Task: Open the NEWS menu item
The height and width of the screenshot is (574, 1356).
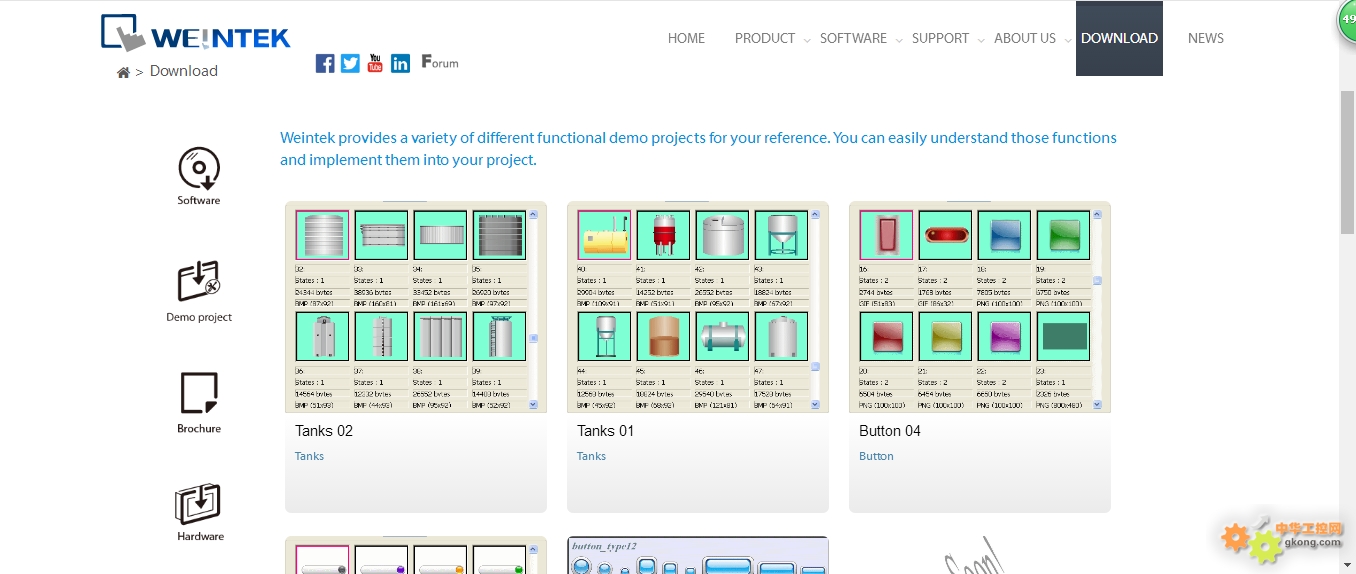Action: click(x=1205, y=38)
